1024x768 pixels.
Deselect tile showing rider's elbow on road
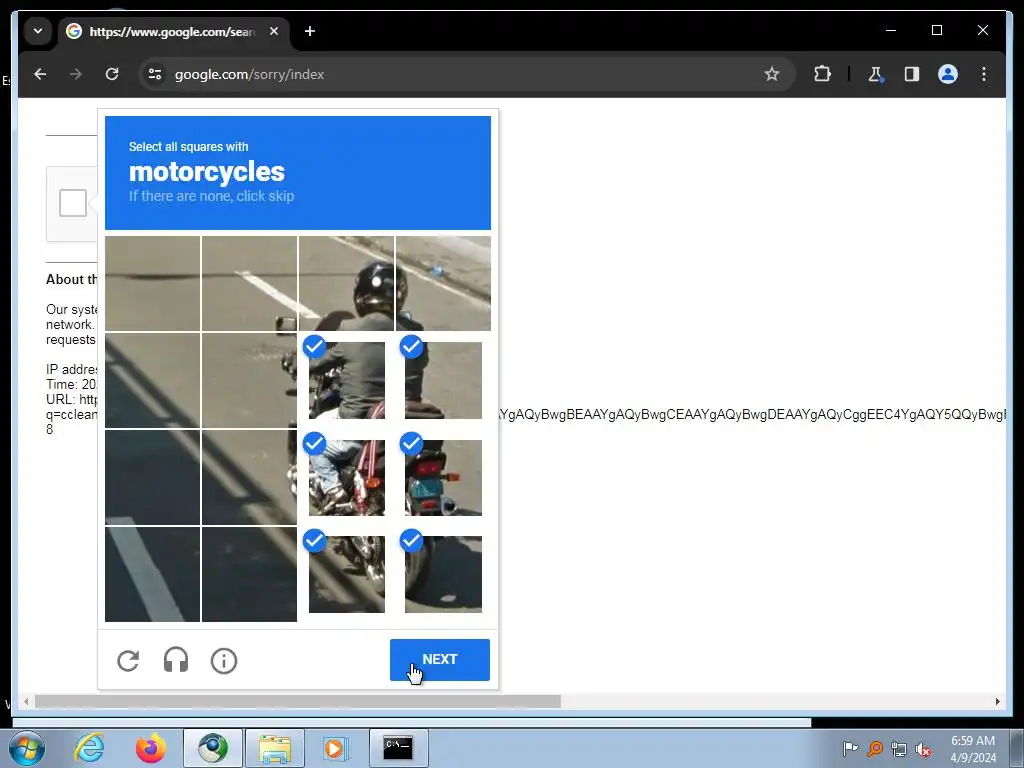[443, 380]
